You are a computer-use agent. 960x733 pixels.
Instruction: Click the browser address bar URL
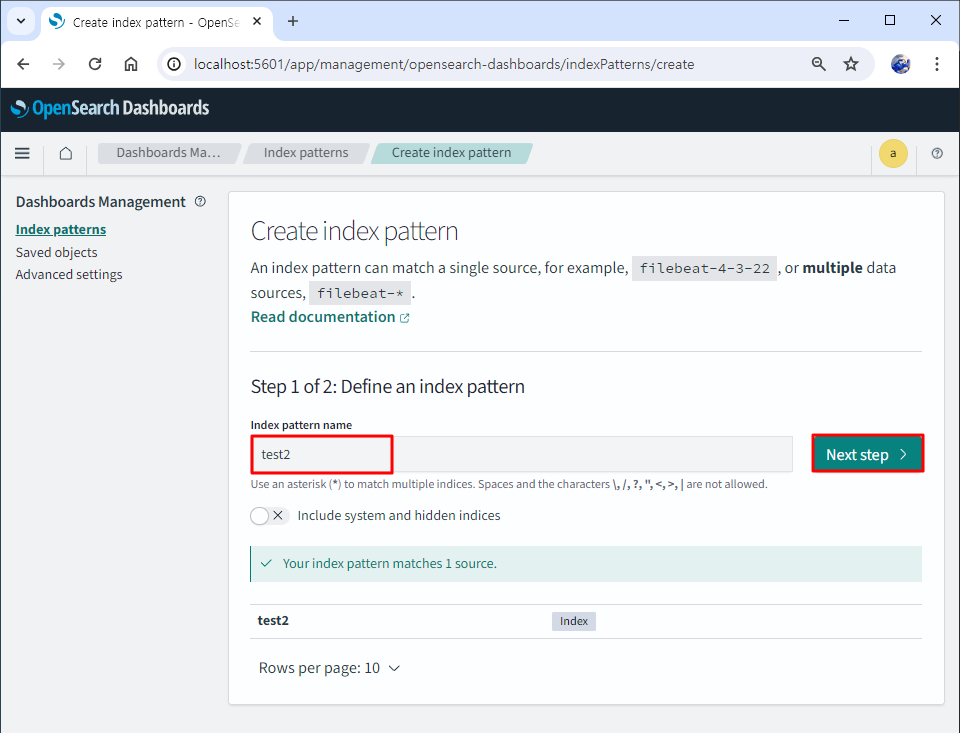pyautogui.click(x=444, y=64)
